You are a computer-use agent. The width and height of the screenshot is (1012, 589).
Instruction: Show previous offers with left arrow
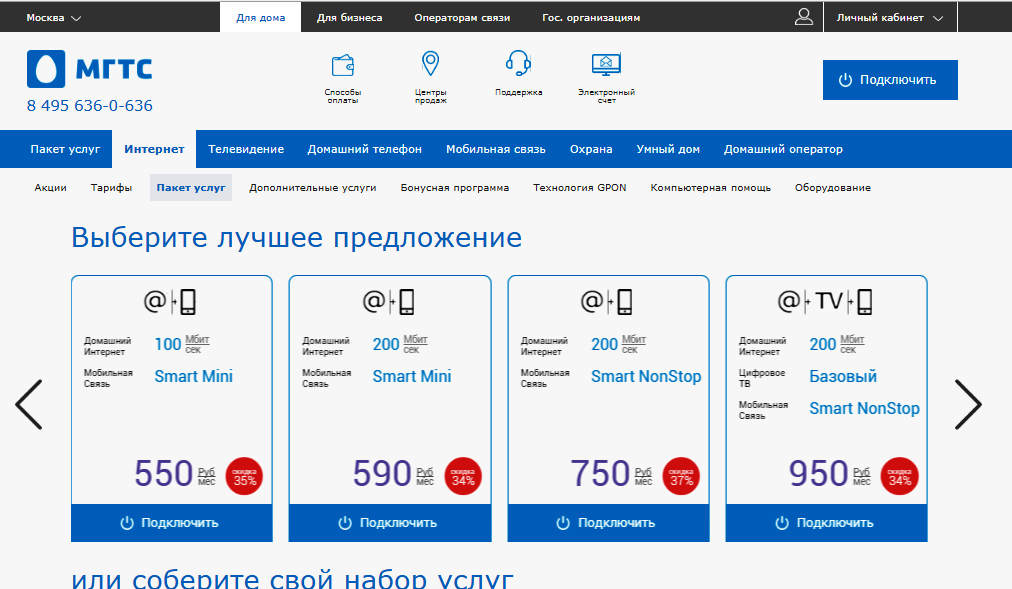click(29, 404)
